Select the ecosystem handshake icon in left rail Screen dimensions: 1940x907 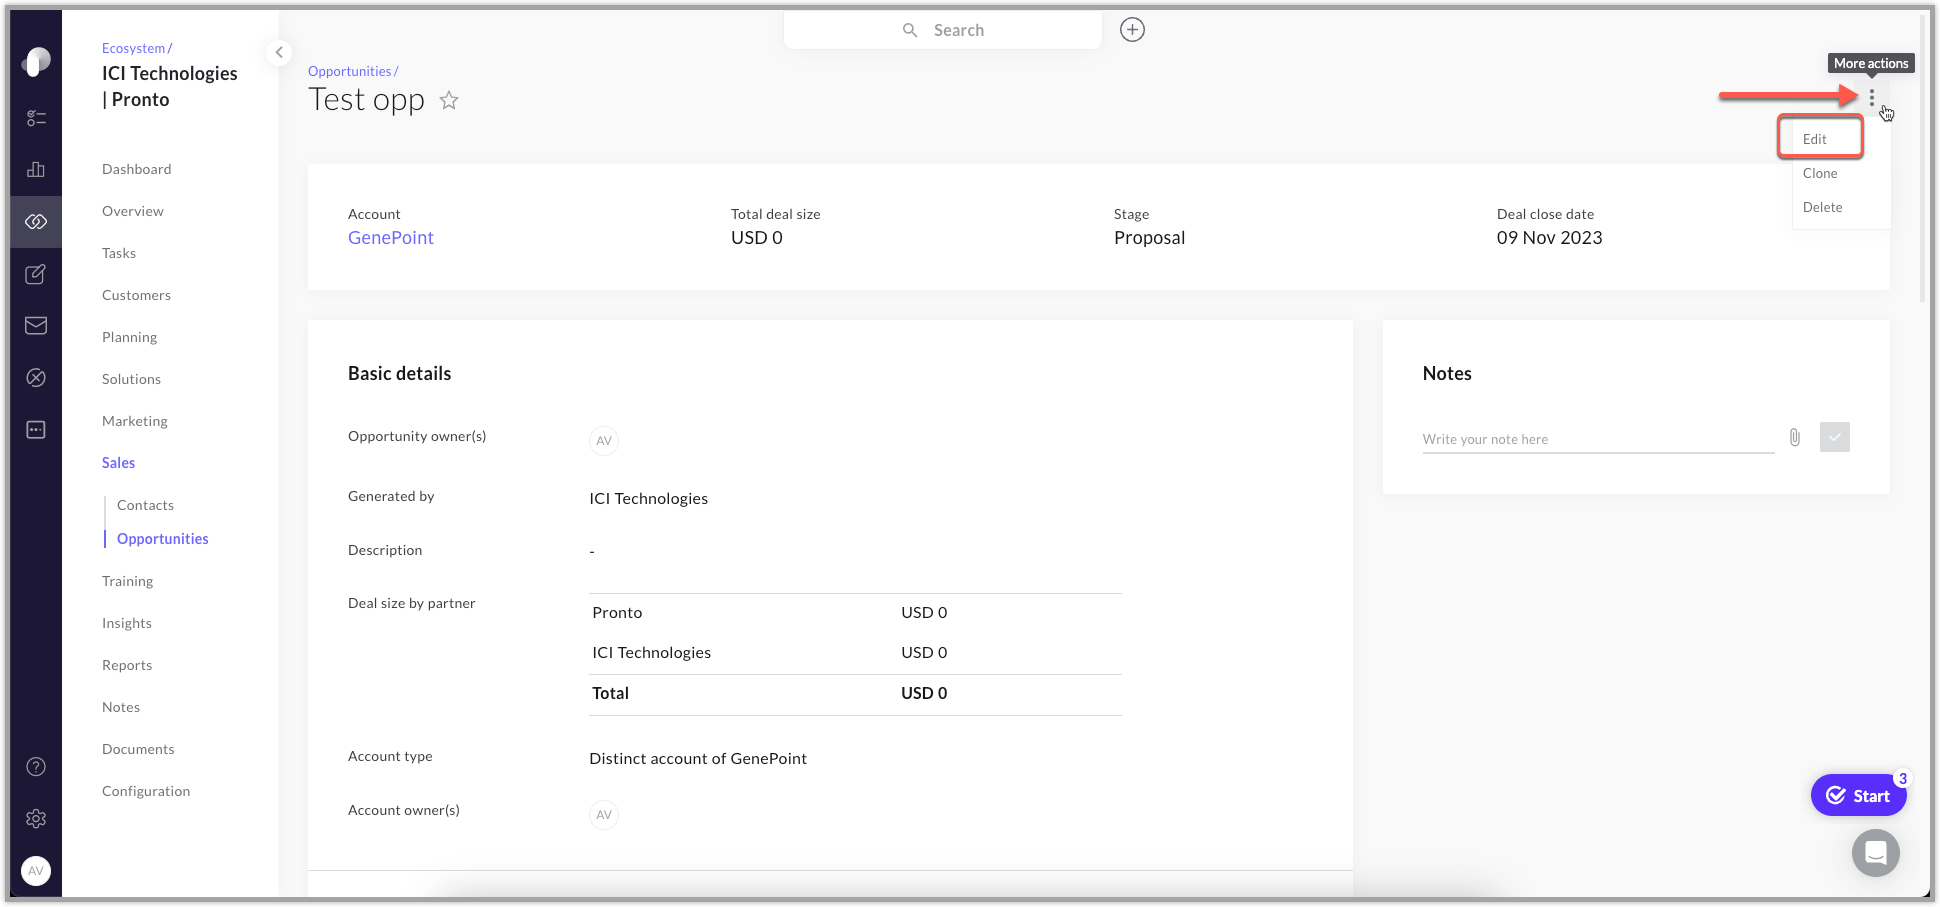click(x=36, y=221)
